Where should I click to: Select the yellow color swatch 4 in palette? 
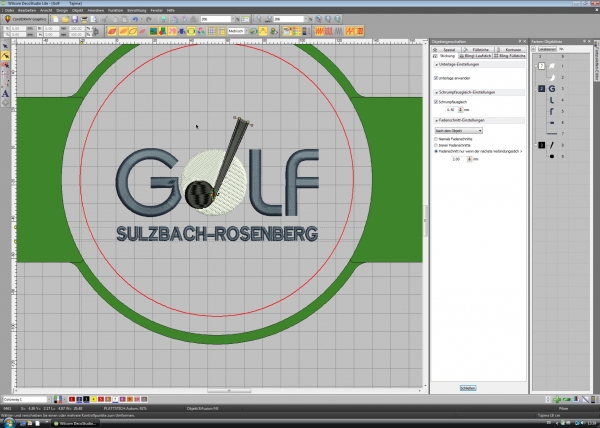click(94, 399)
